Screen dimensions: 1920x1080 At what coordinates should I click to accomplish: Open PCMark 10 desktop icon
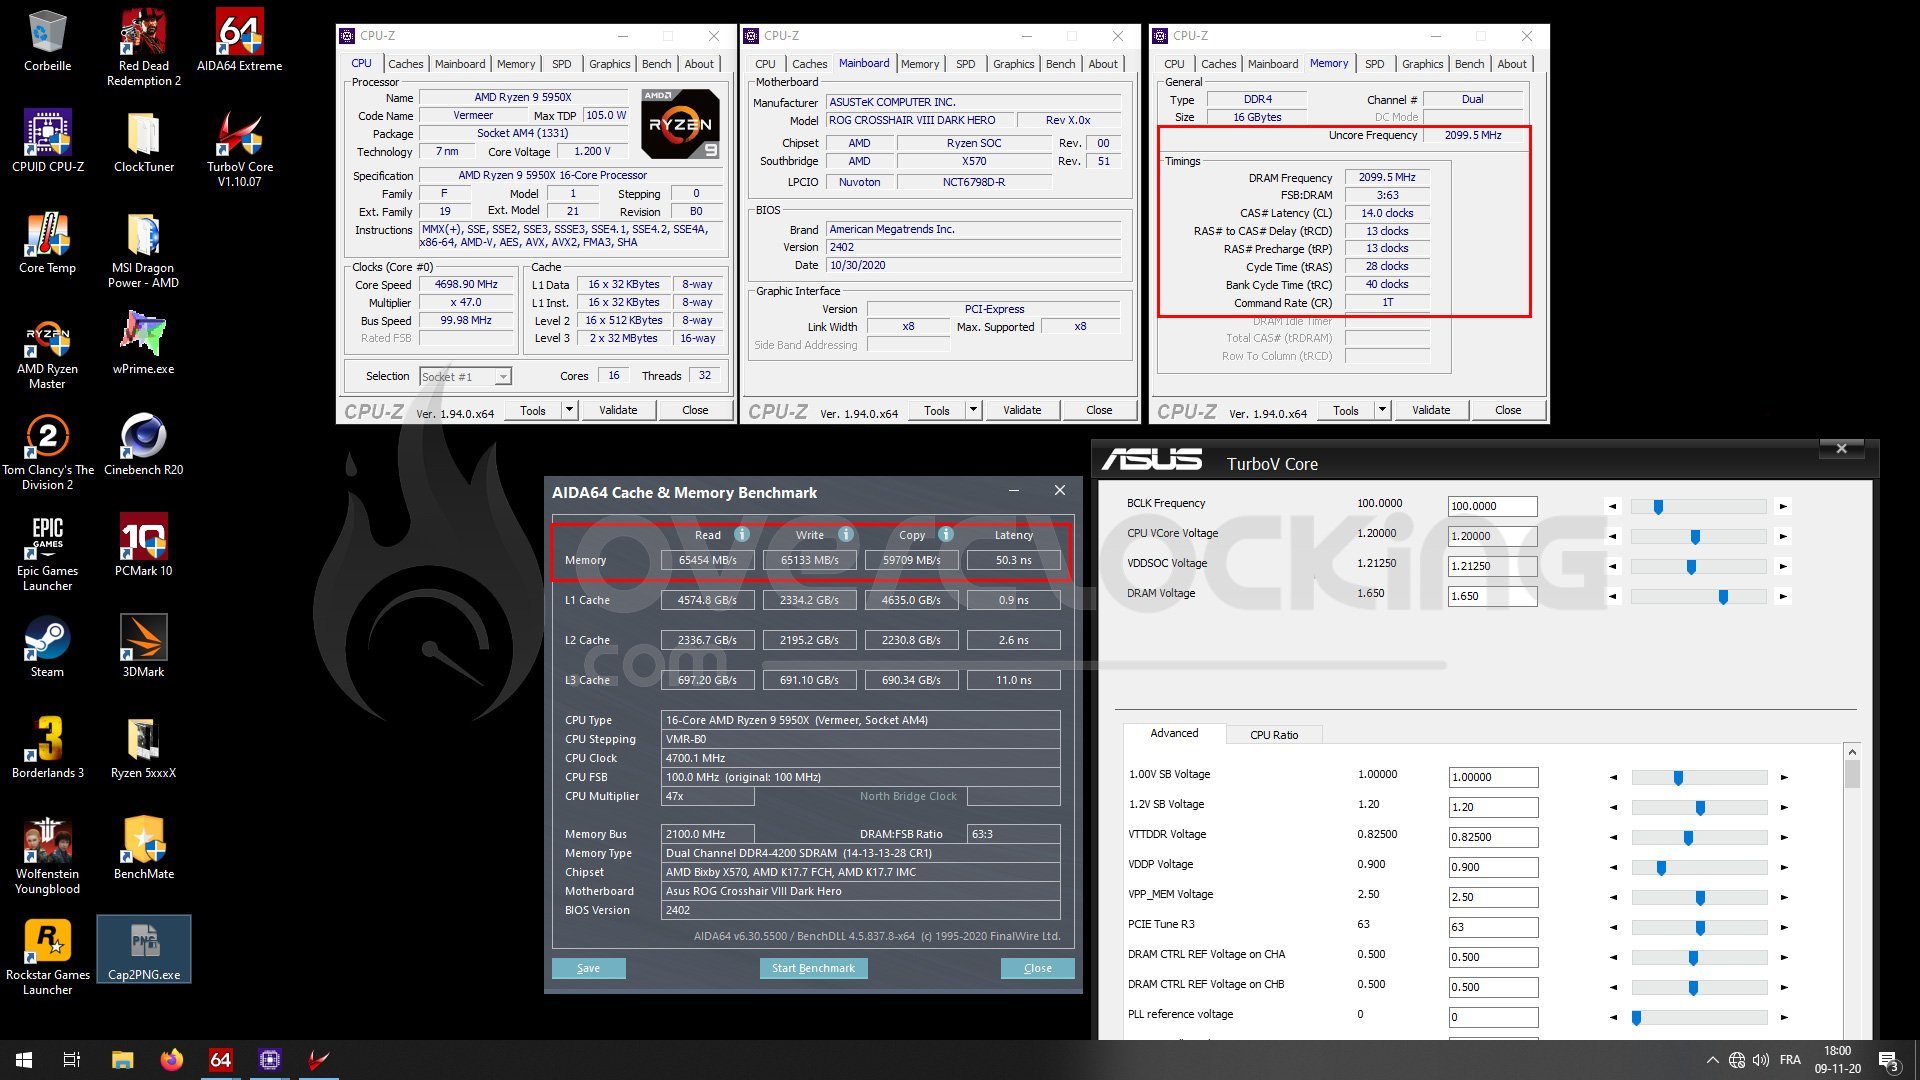tap(144, 546)
